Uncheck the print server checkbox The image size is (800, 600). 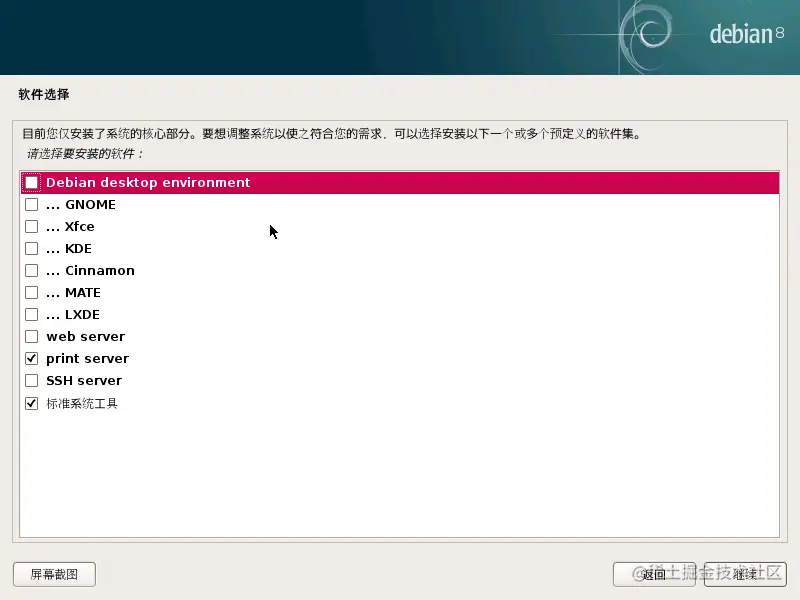(x=32, y=359)
